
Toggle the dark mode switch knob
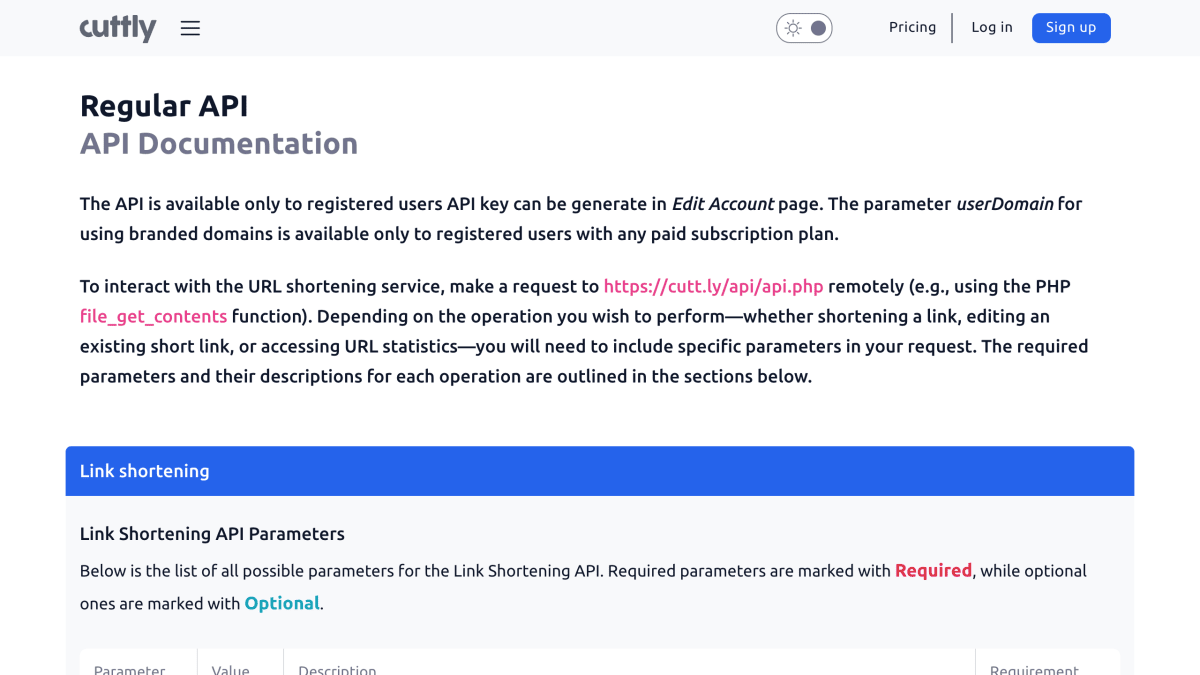(818, 28)
